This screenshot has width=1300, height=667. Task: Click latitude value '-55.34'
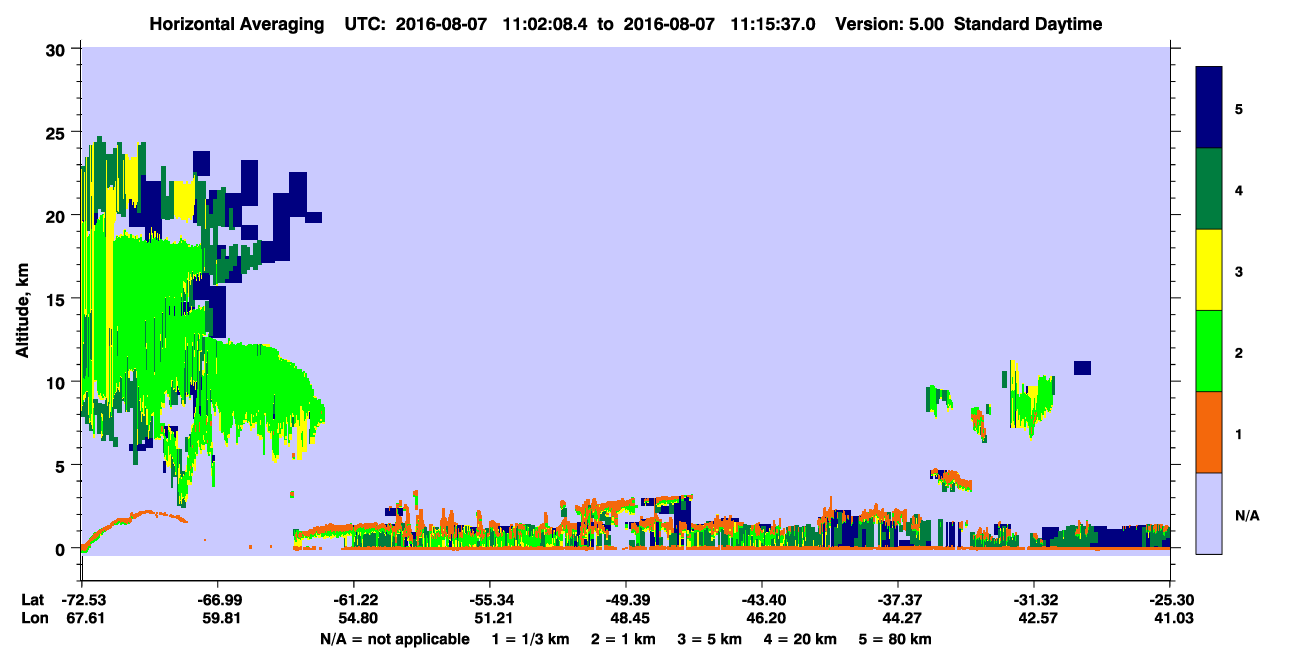(x=489, y=599)
